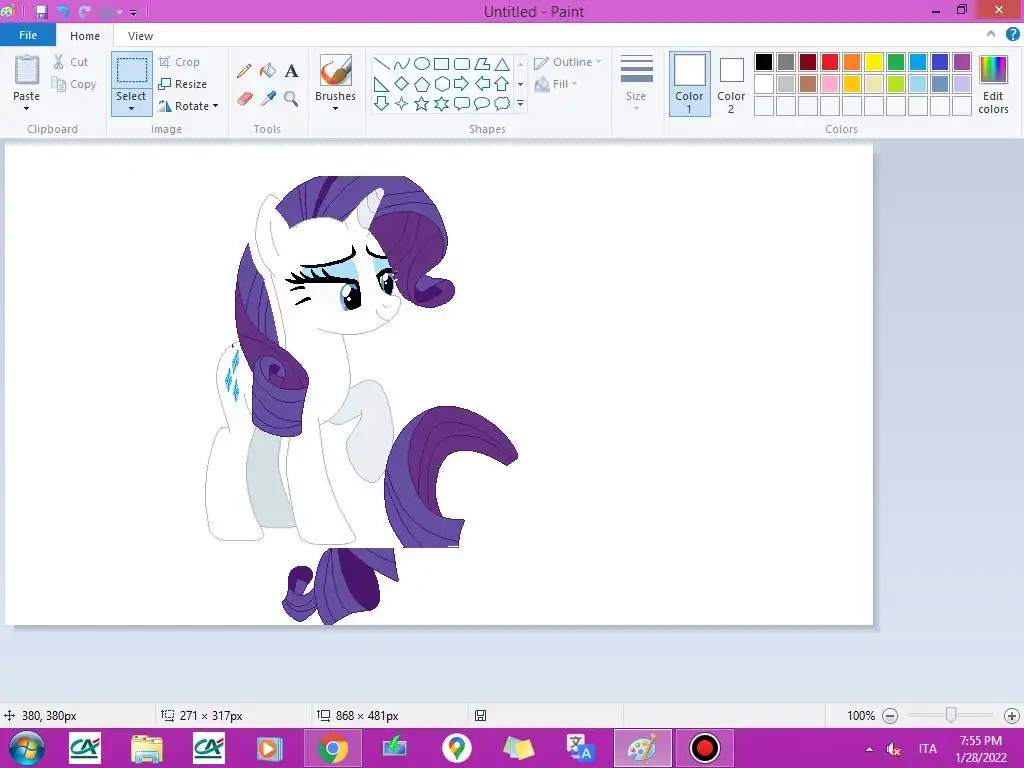Screen dimensions: 1024x768
Task: Select the Fill with color bucket tool
Action: coord(268,71)
